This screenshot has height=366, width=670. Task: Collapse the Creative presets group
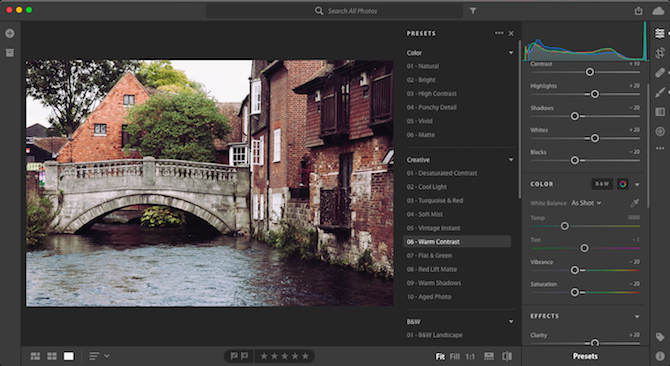511,159
